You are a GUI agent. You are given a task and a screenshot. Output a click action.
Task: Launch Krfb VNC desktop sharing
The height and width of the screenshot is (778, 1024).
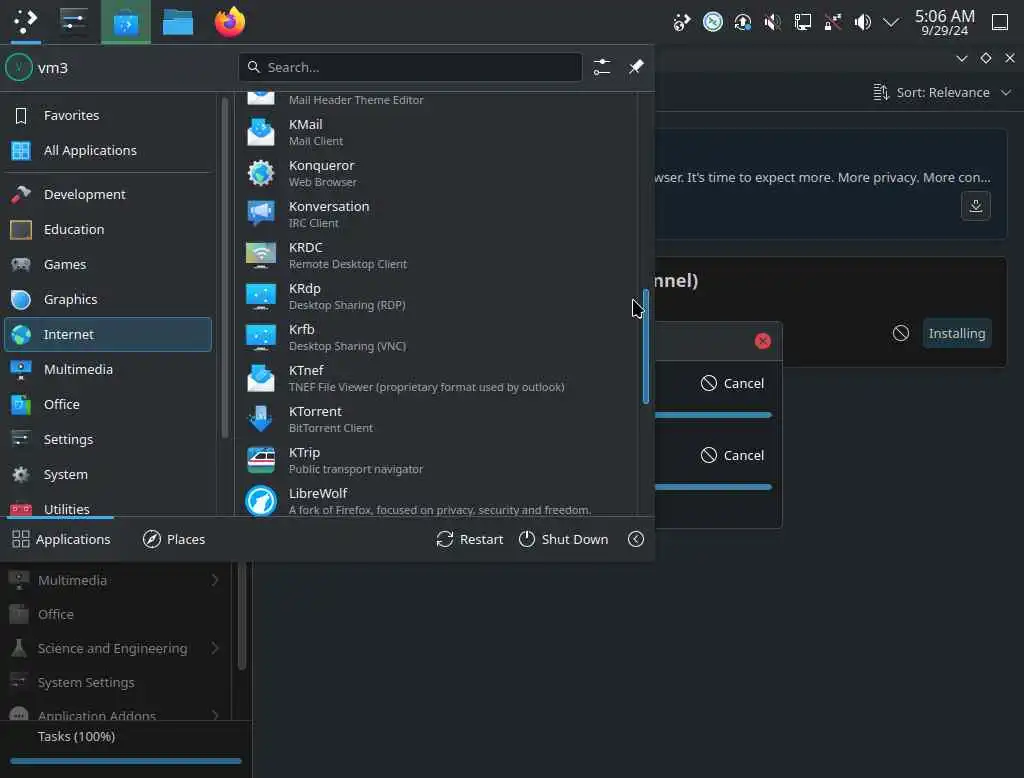(x=436, y=337)
